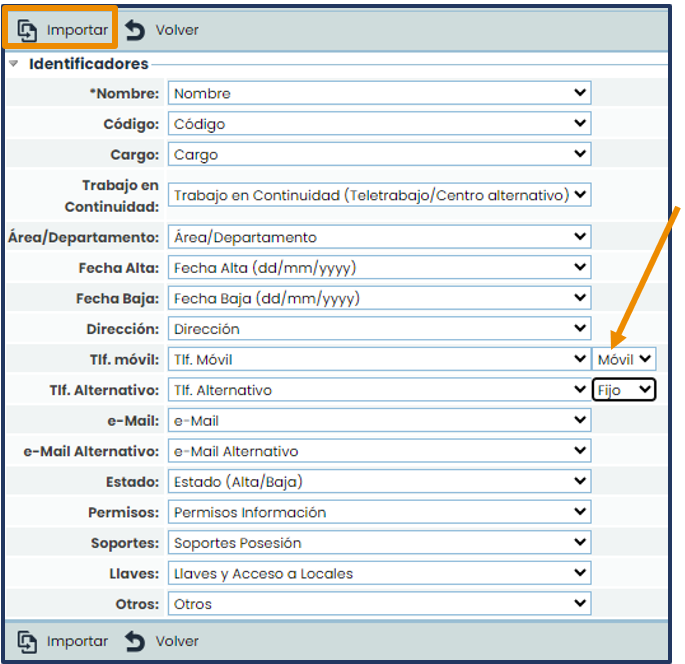Select the Área/Departamento dropdown
This screenshot has height=664, width=685.
[379, 237]
